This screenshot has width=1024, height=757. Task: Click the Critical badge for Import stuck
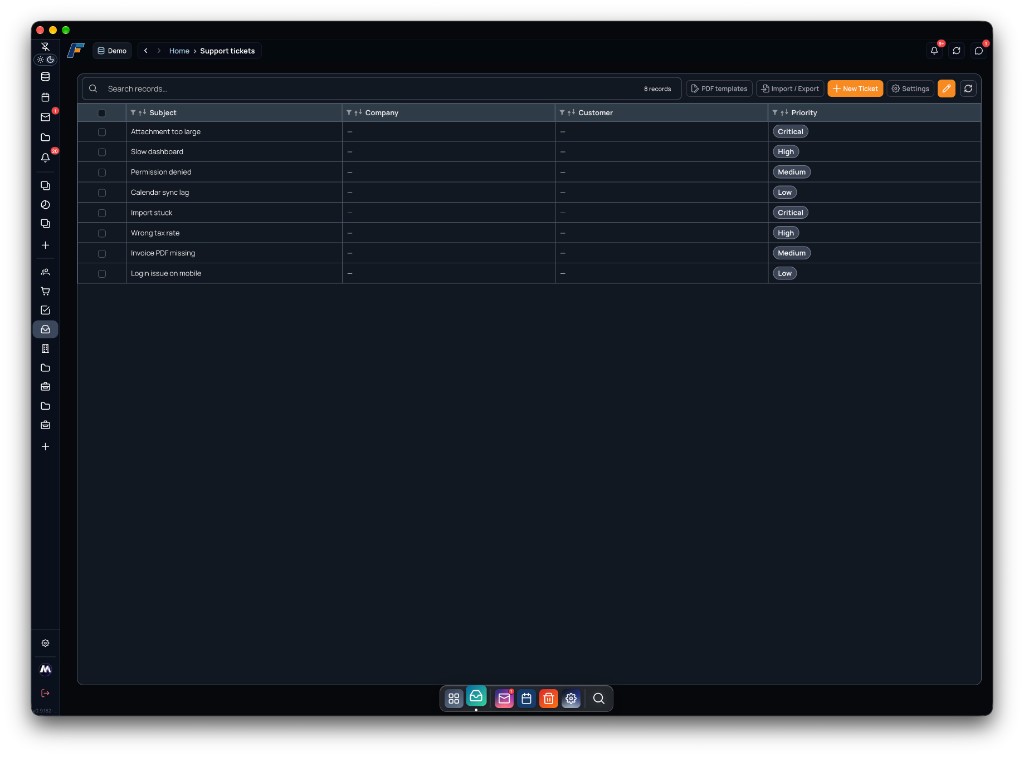point(790,212)
